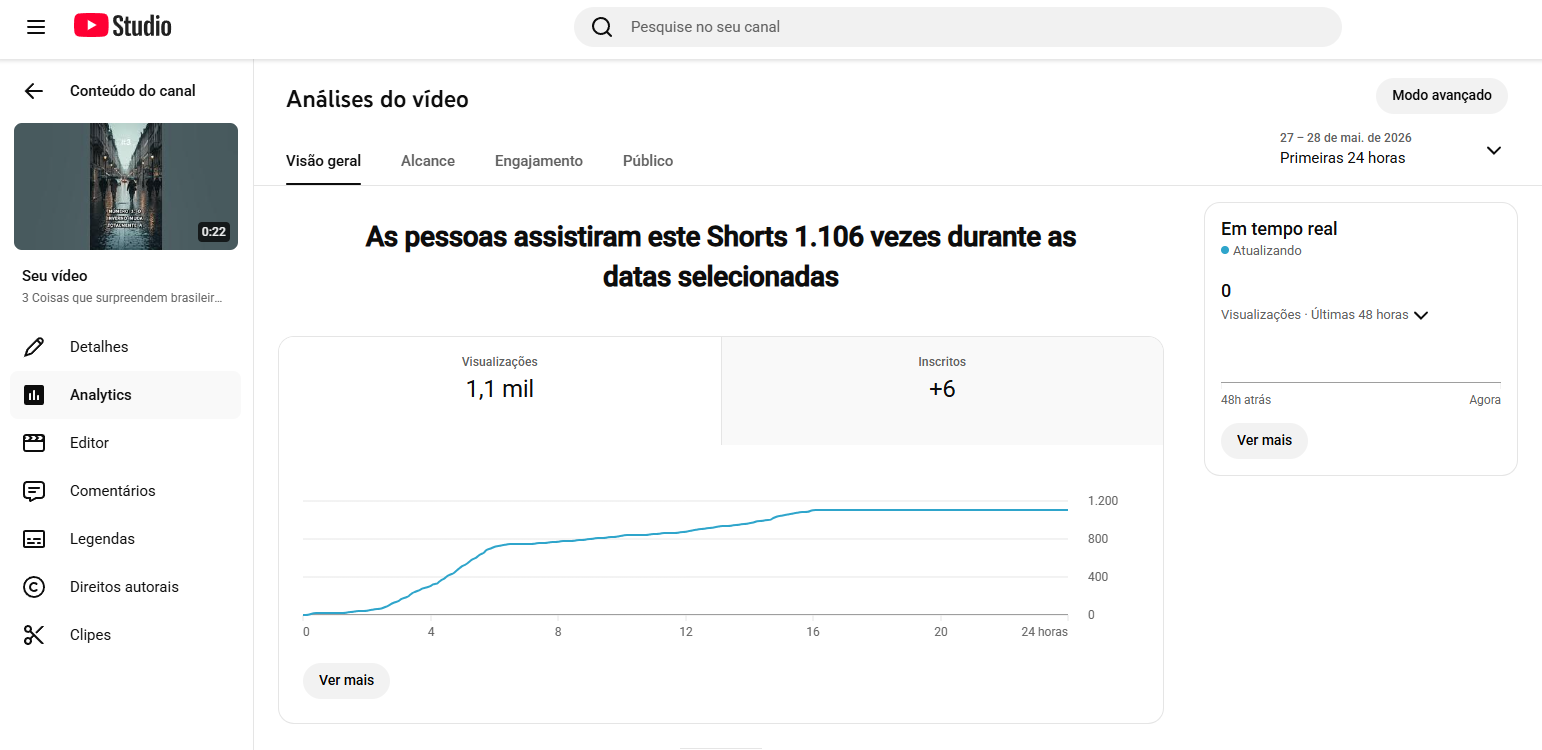Click the Analytics bar chart icon
Viewport: 1542px width, 750px height.
coord(34,395)
